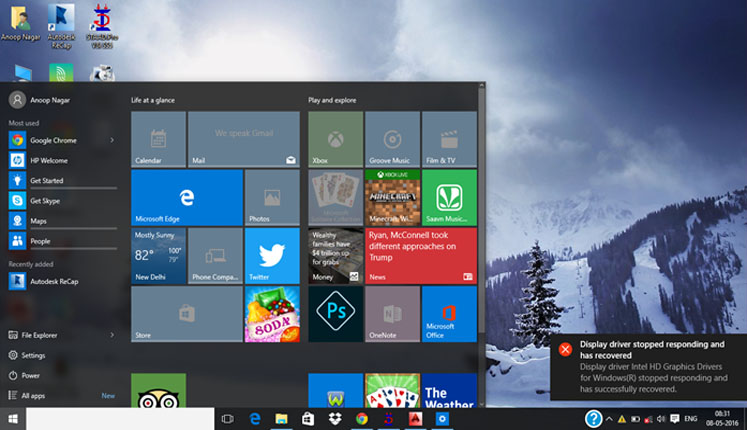Open Edge from the taskbar

[255, 419]
